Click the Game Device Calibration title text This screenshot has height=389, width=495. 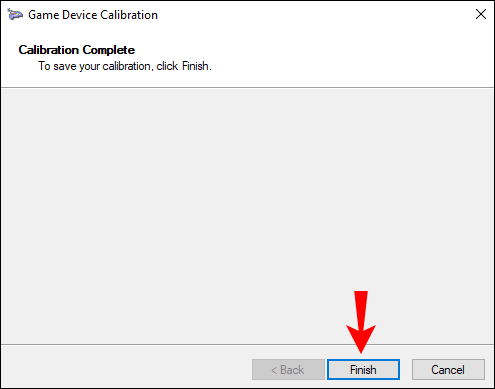tap(93, 15)
